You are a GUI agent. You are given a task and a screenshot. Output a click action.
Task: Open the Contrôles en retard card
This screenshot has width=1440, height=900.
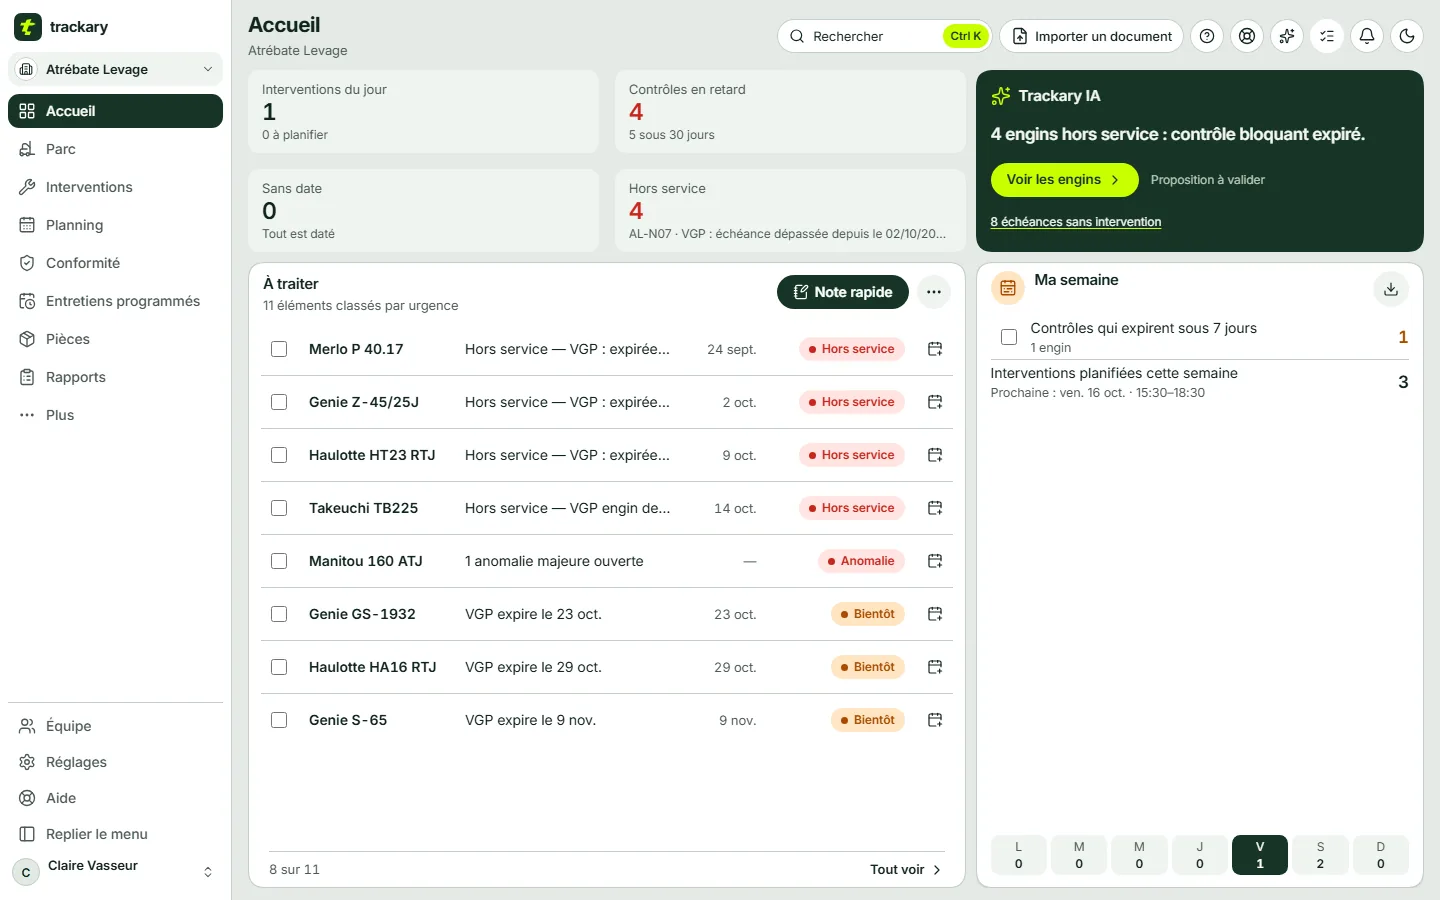(790, 111)
